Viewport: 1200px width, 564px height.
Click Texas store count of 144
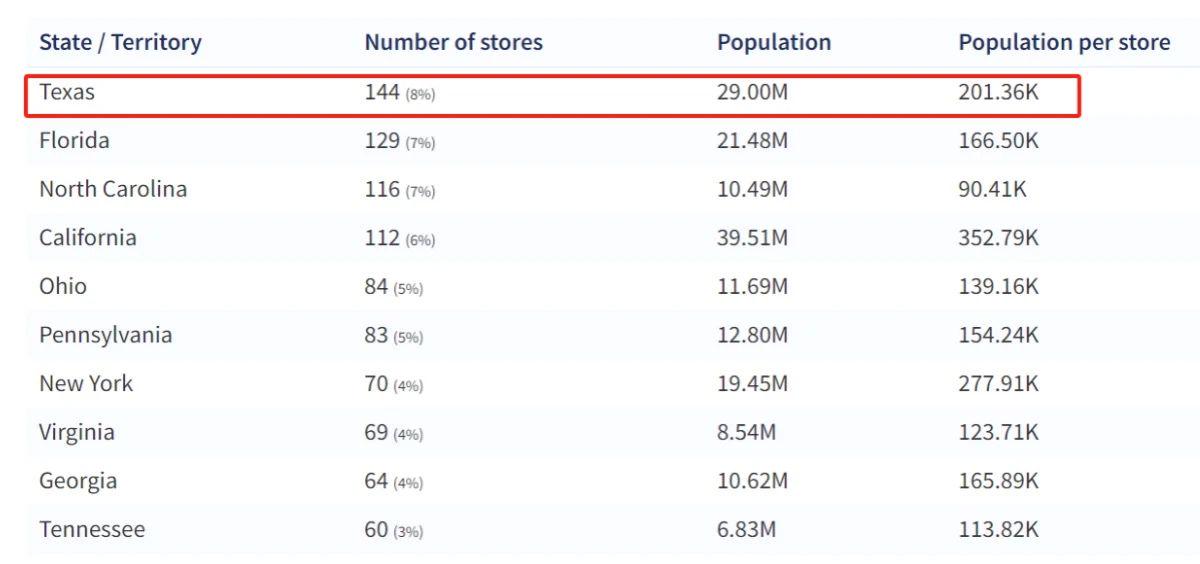383,92
